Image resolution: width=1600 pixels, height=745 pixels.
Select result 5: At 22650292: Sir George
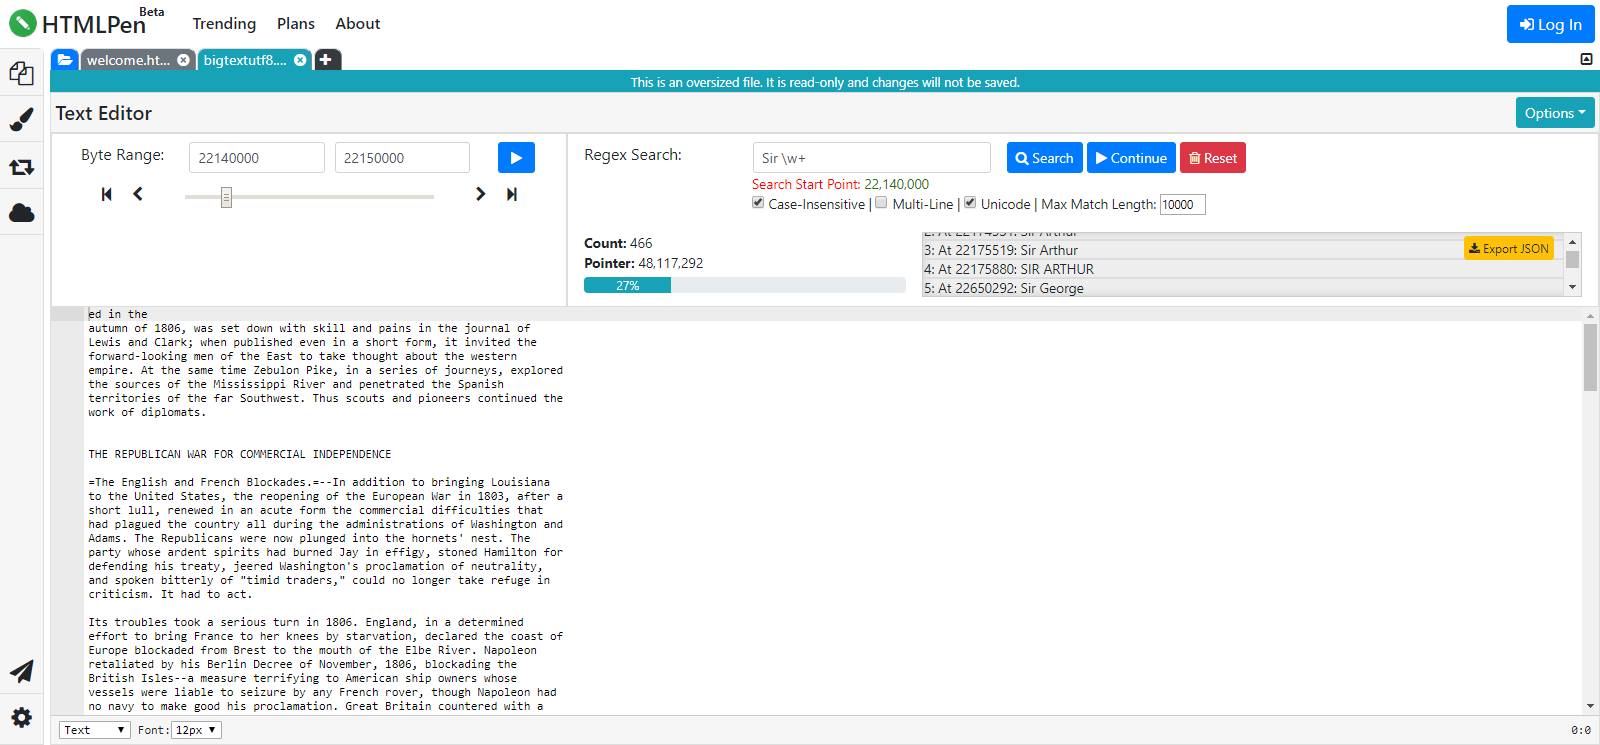pos(1242,288)
